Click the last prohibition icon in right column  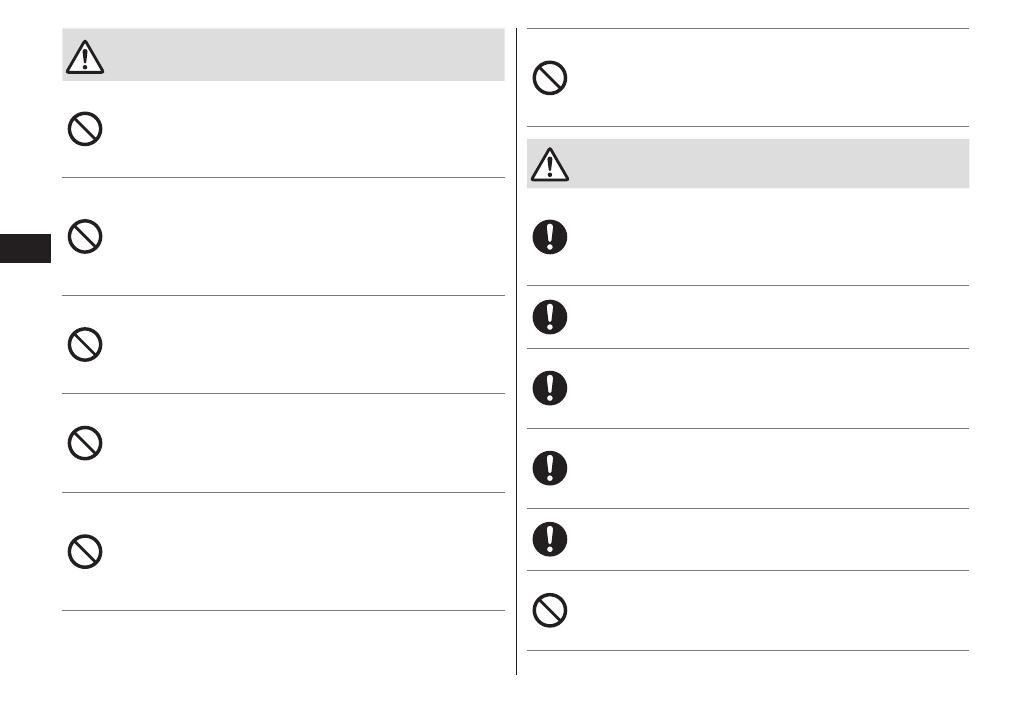550,611
